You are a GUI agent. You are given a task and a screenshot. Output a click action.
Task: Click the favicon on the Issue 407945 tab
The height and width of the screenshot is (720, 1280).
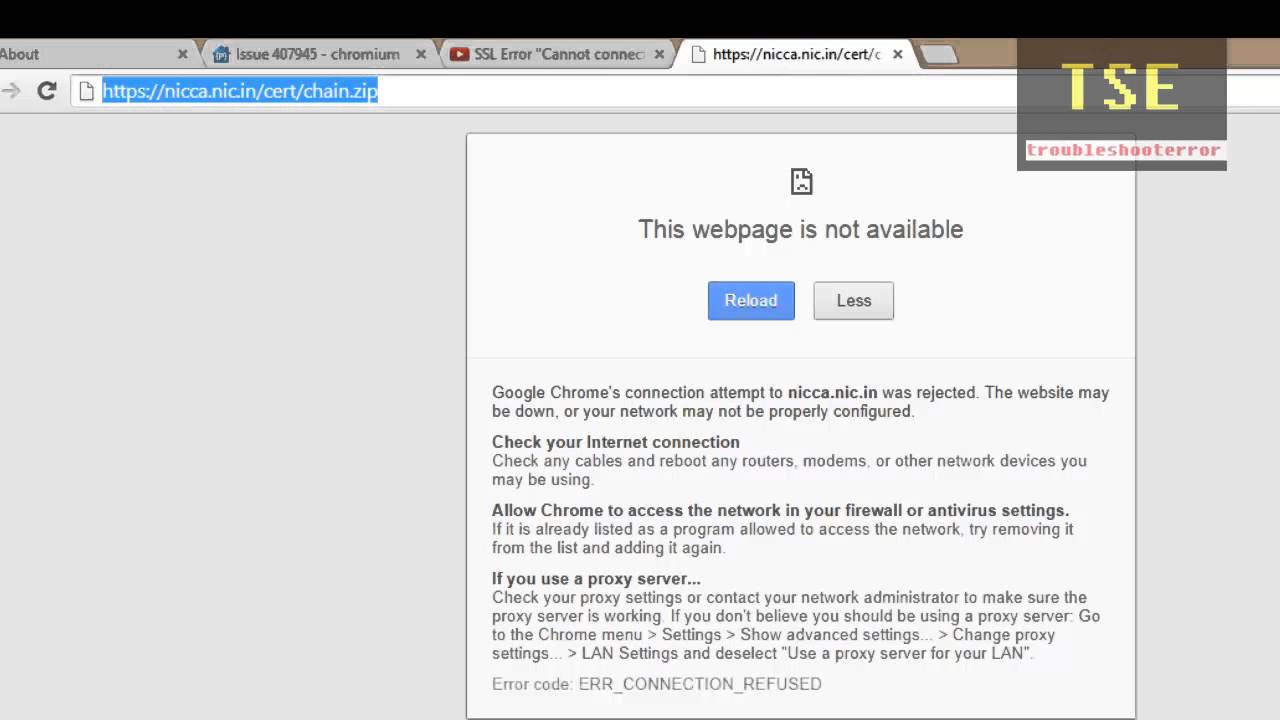(x=221, y=54)
